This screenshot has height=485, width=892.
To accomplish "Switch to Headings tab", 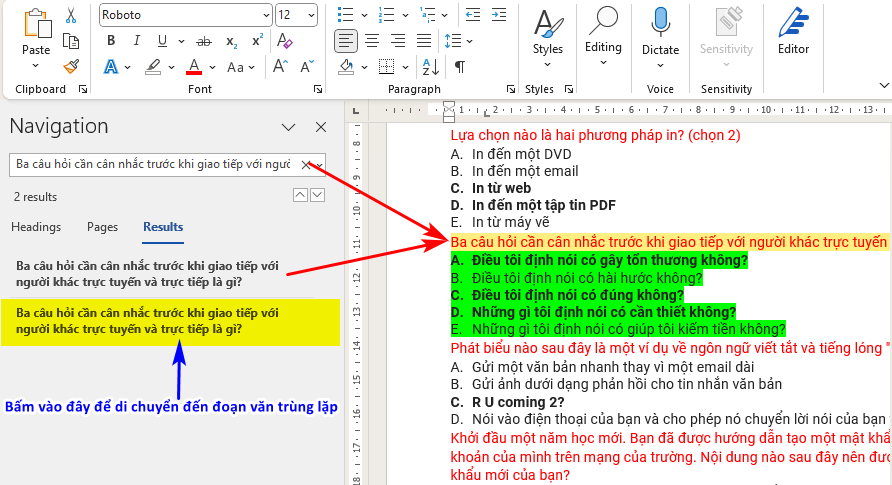I will (36, 227).
